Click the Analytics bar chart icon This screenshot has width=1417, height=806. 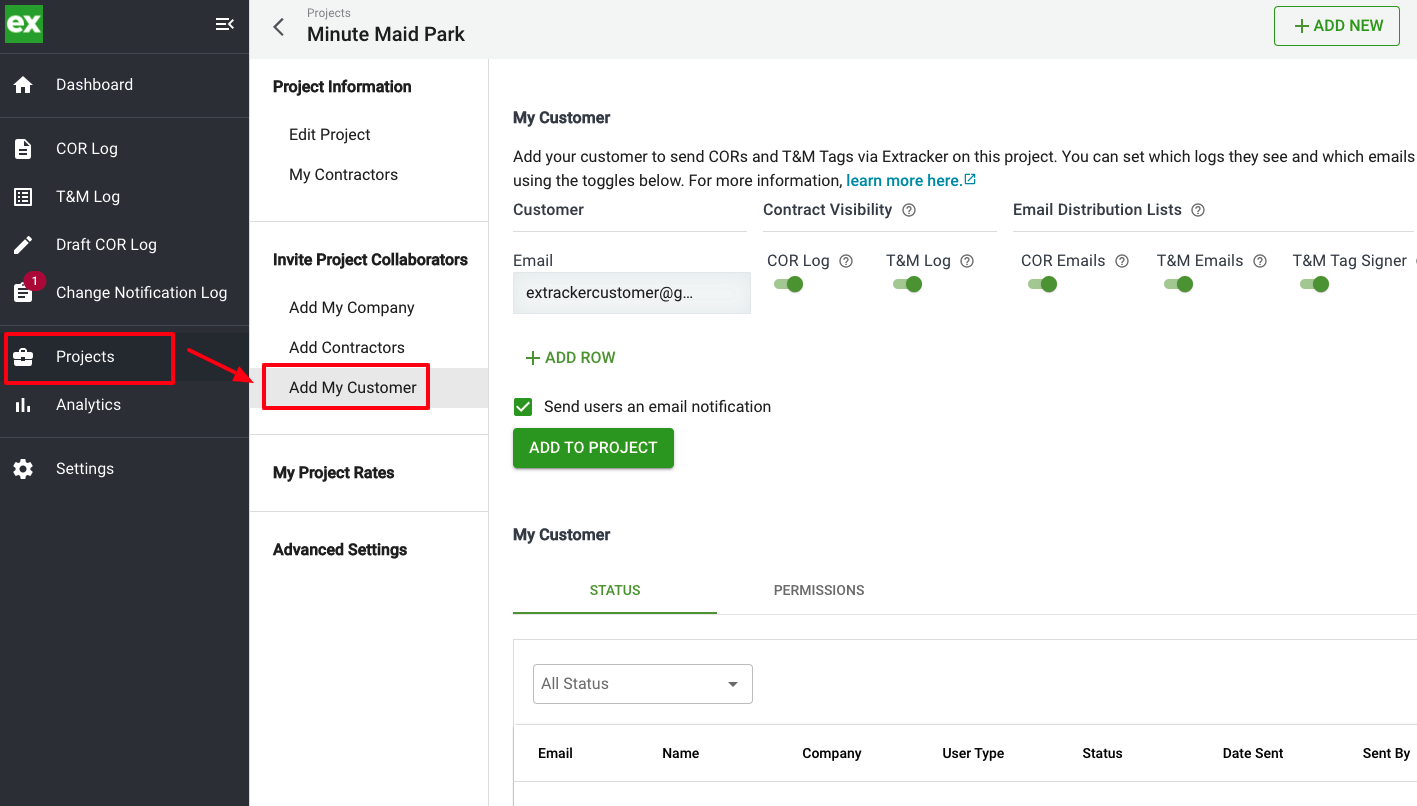[x=23, y=405]
